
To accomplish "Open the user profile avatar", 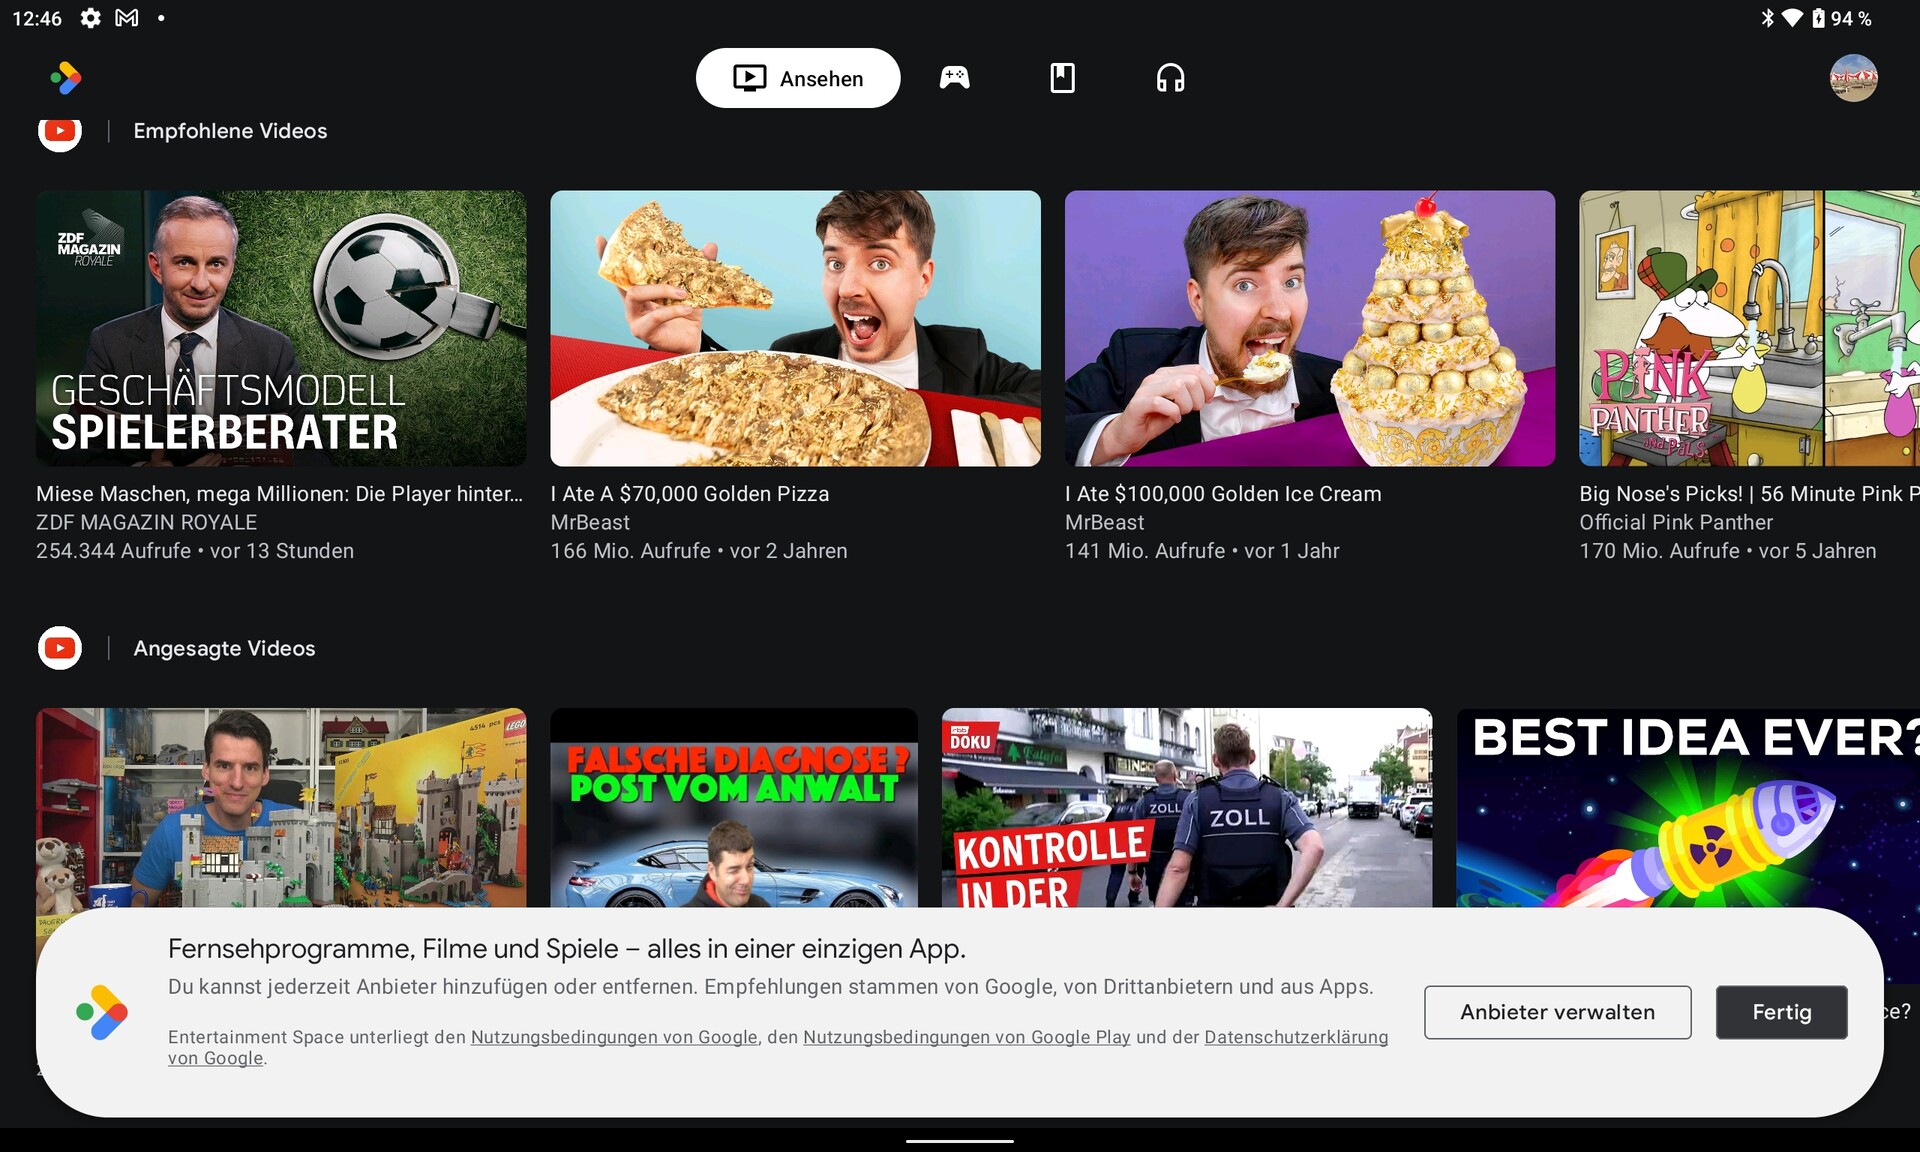I will (x=1853, y=78).
